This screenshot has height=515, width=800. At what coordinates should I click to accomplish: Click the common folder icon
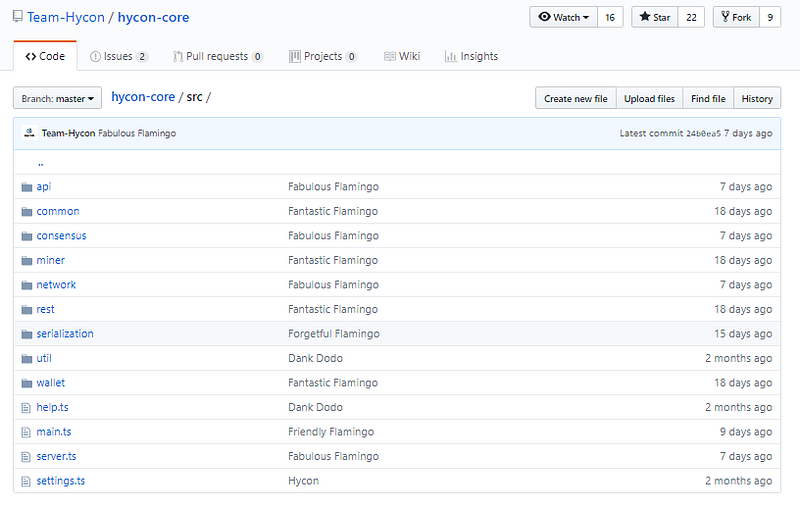click(x=27, y=212)
